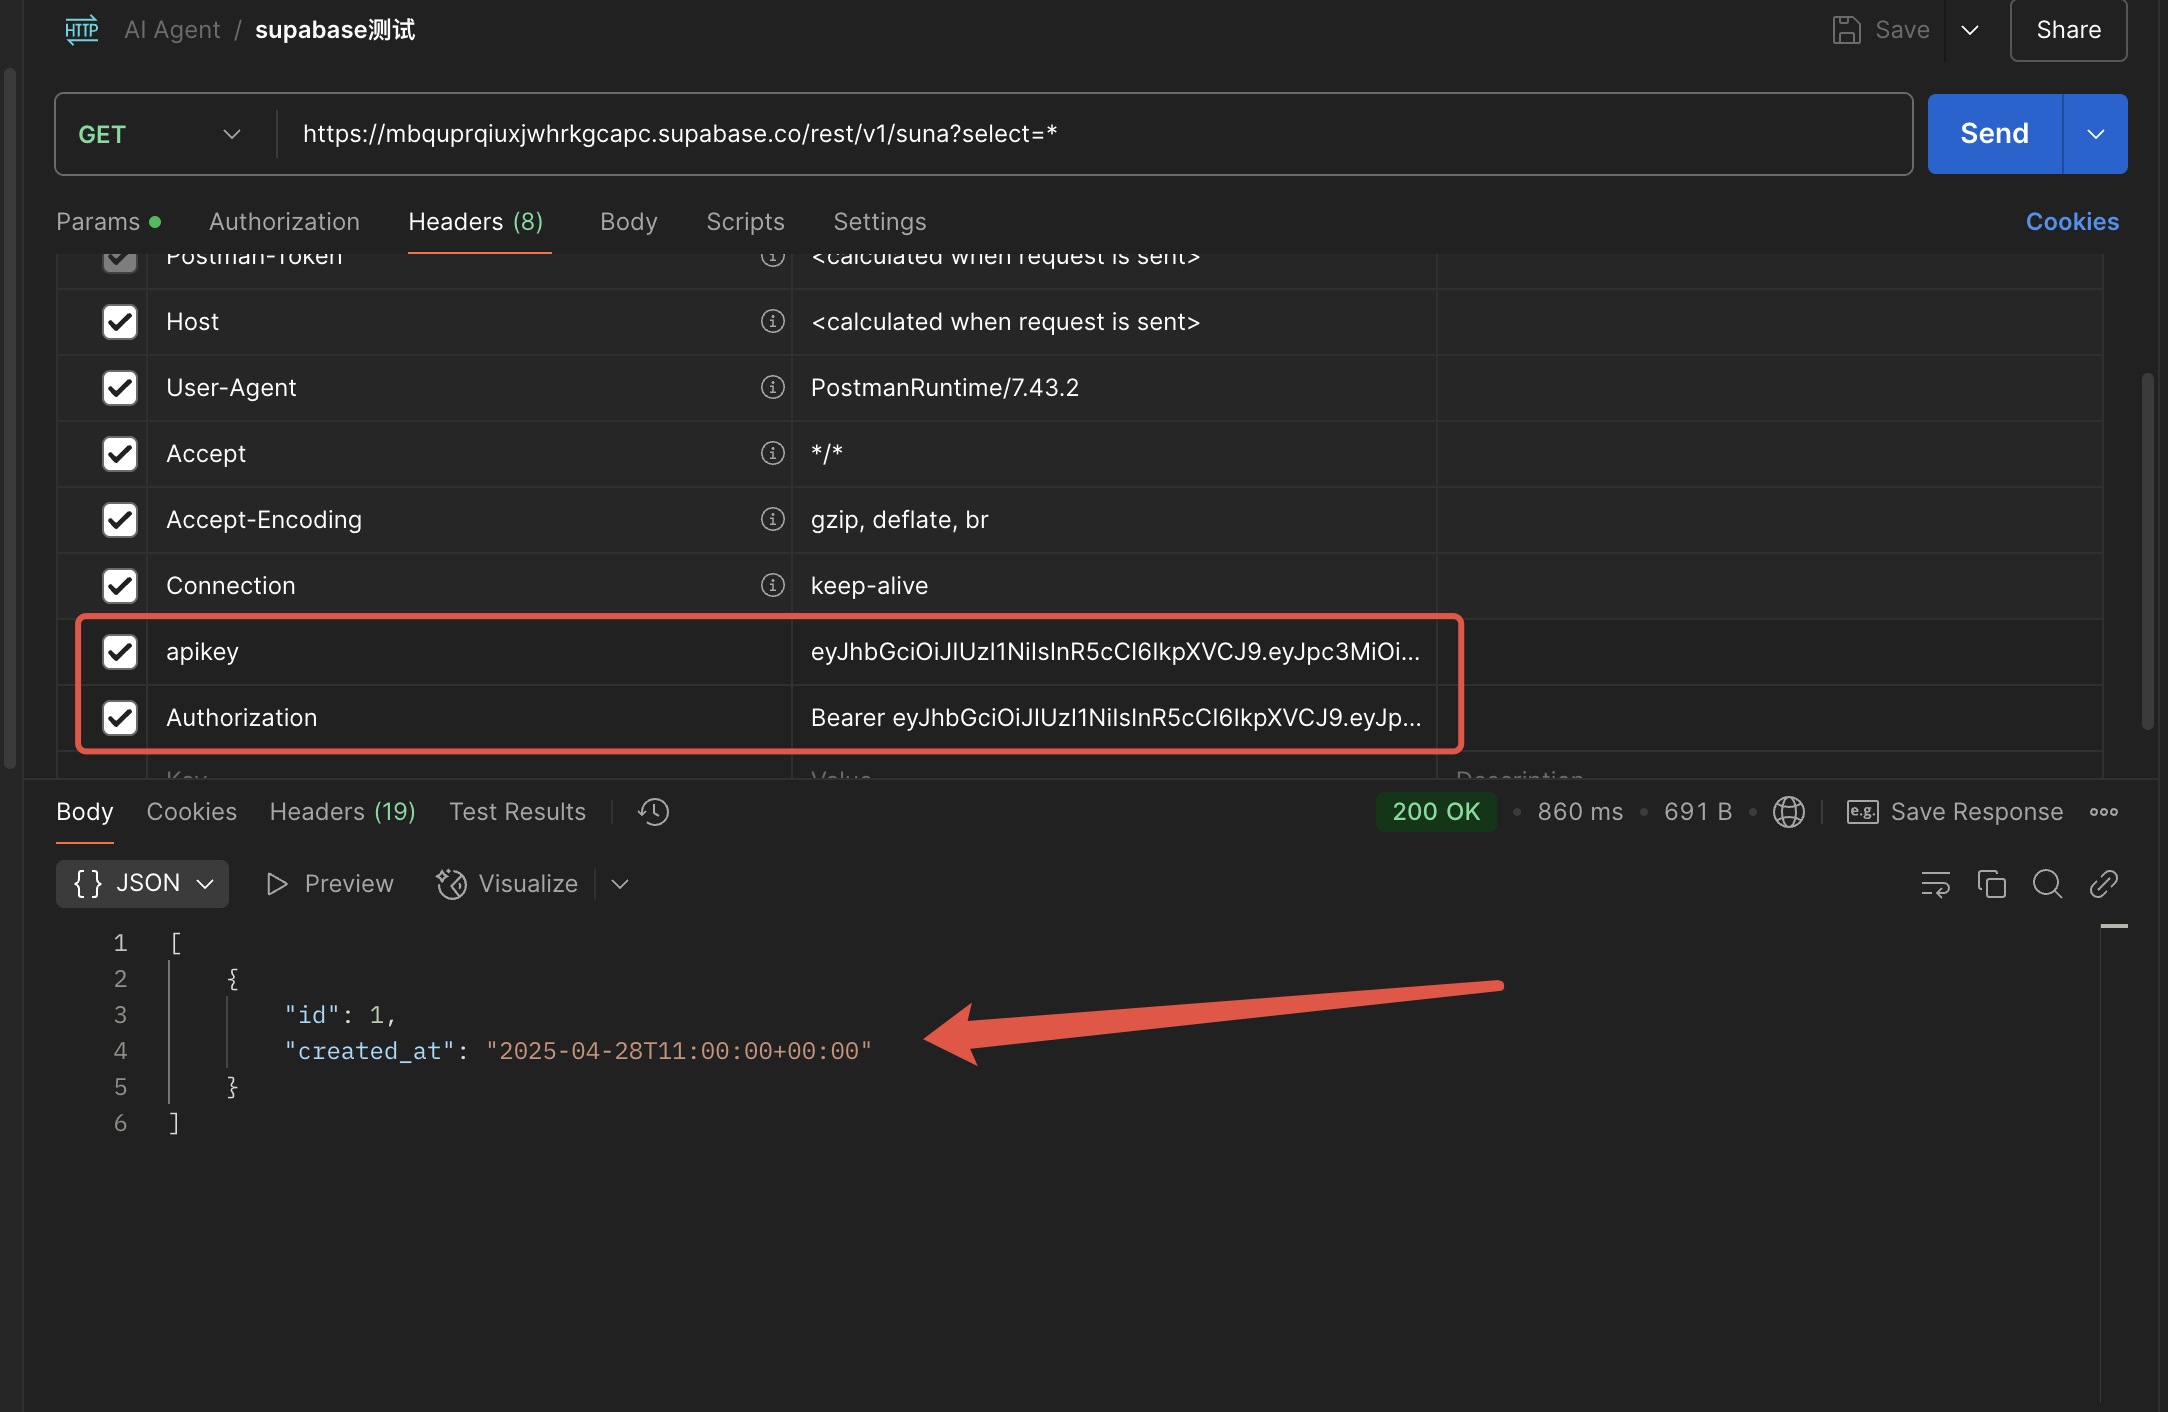Click the headers table vertical scrollbar
This screenshot has height=1412, width=2168.
click(x=2147, y=550)
